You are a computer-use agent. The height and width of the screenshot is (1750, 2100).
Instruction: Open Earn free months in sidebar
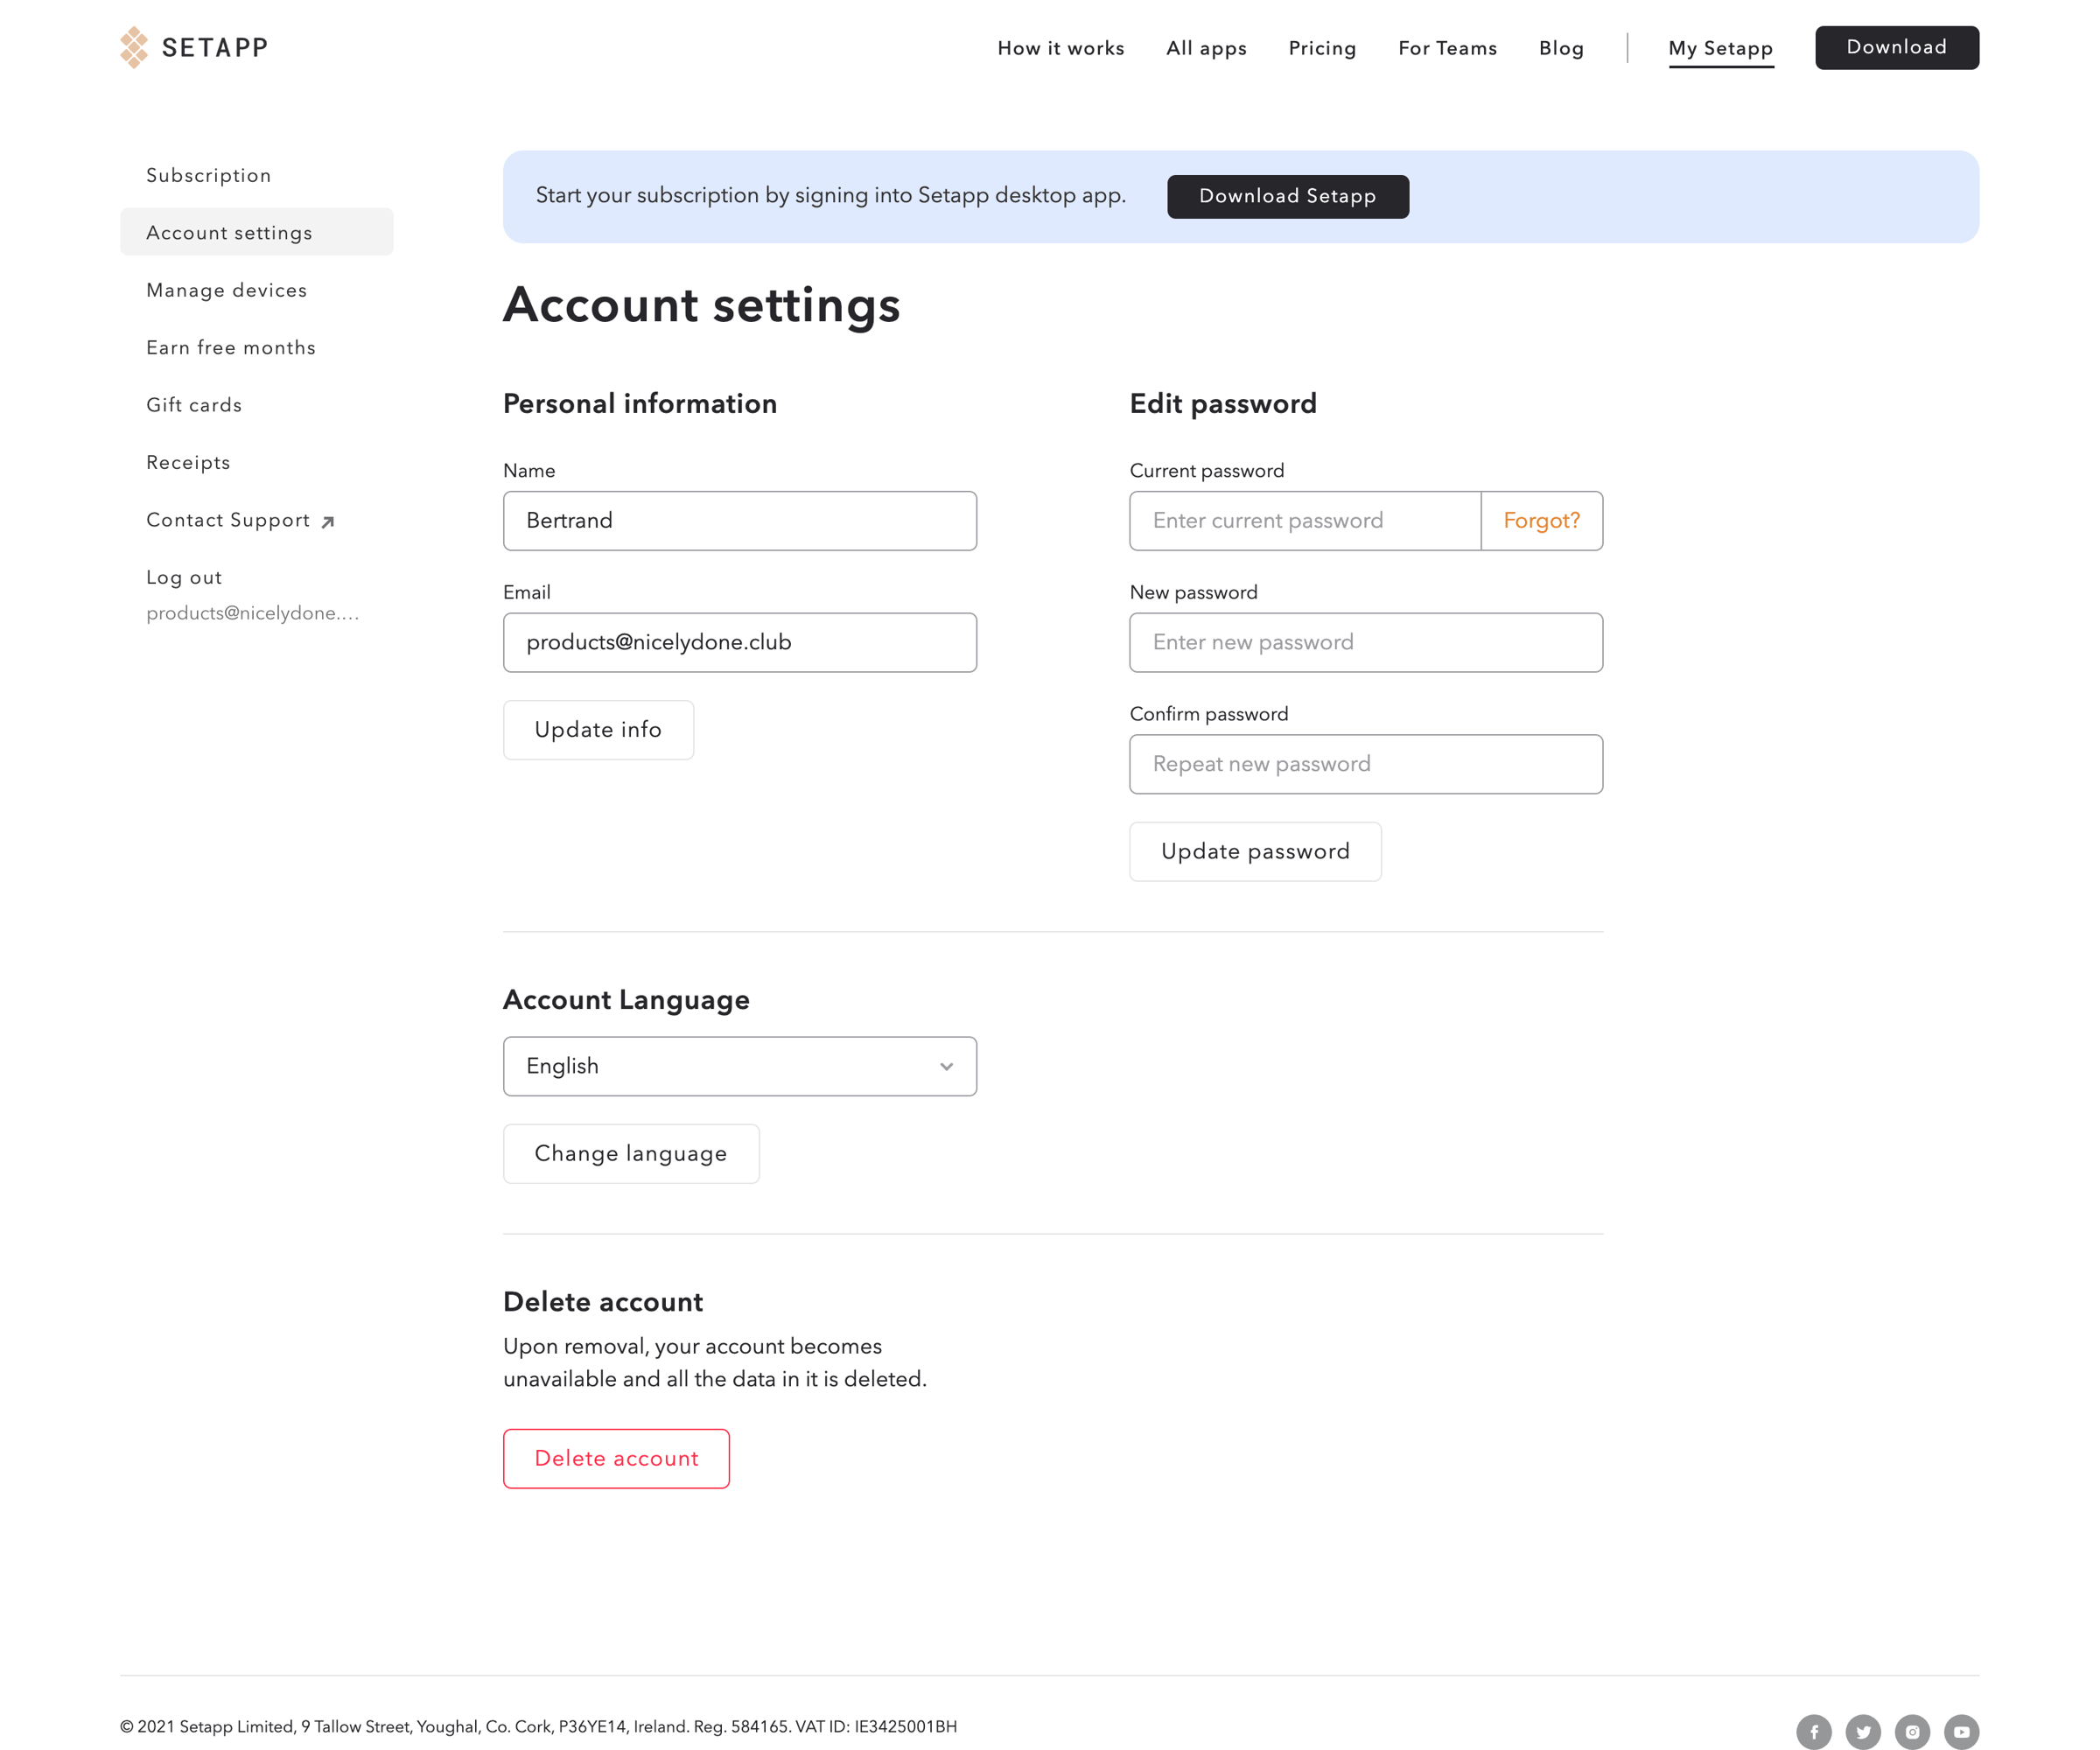coord(231,347)
